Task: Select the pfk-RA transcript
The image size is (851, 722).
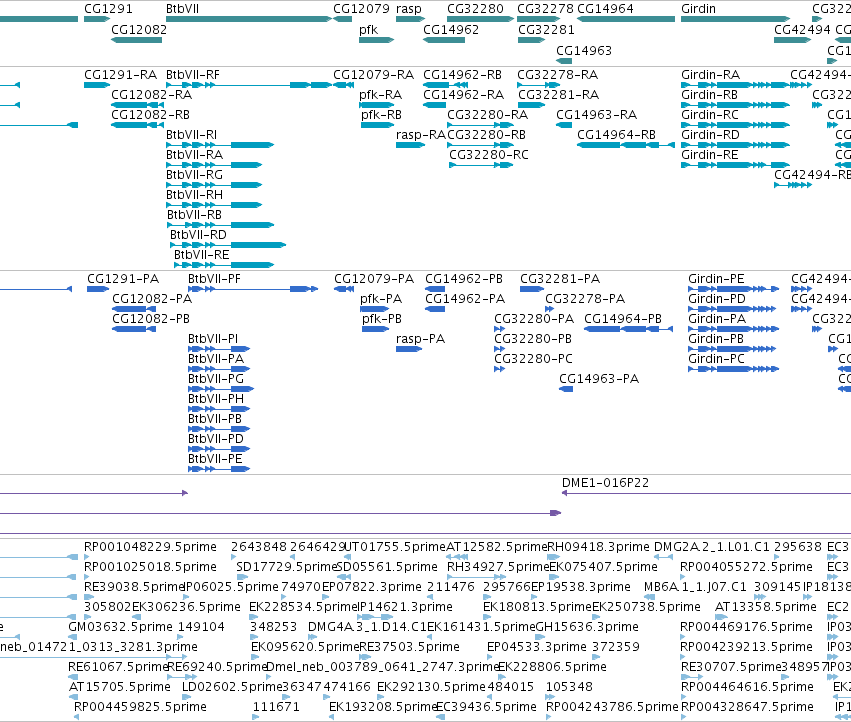Action: 376,105
